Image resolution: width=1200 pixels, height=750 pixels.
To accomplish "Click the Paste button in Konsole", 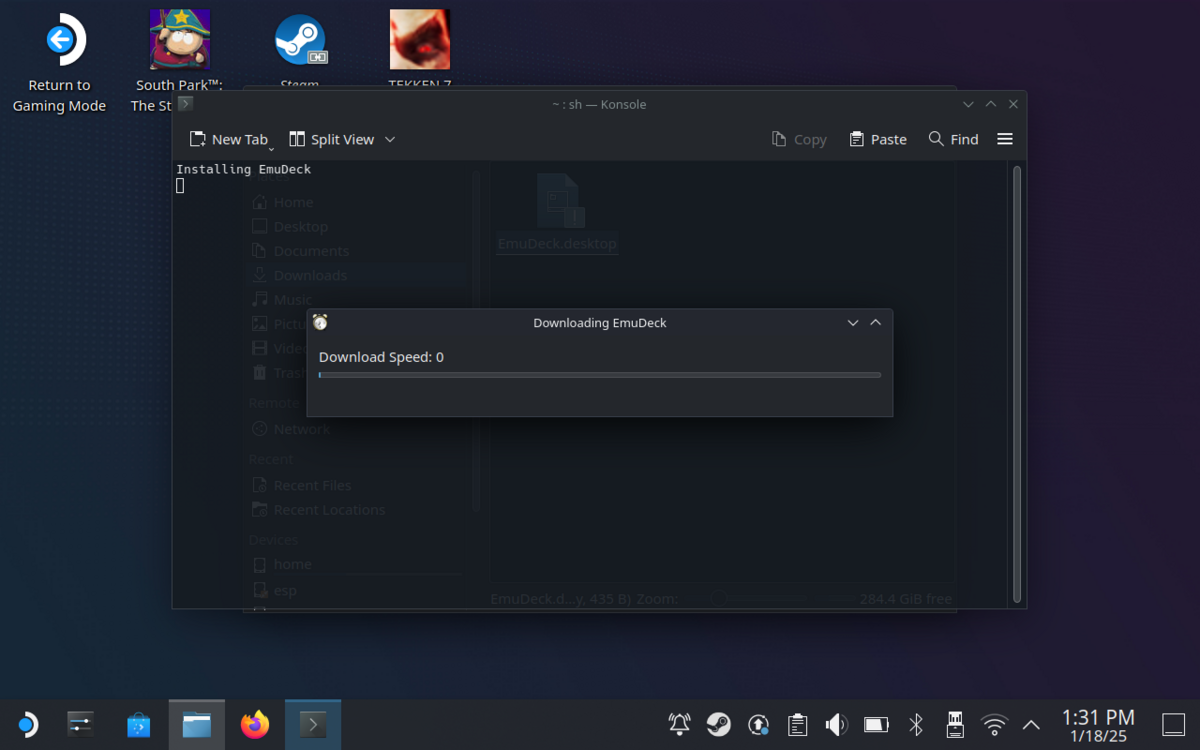I will pyautogui.click(x=878, y=139).
